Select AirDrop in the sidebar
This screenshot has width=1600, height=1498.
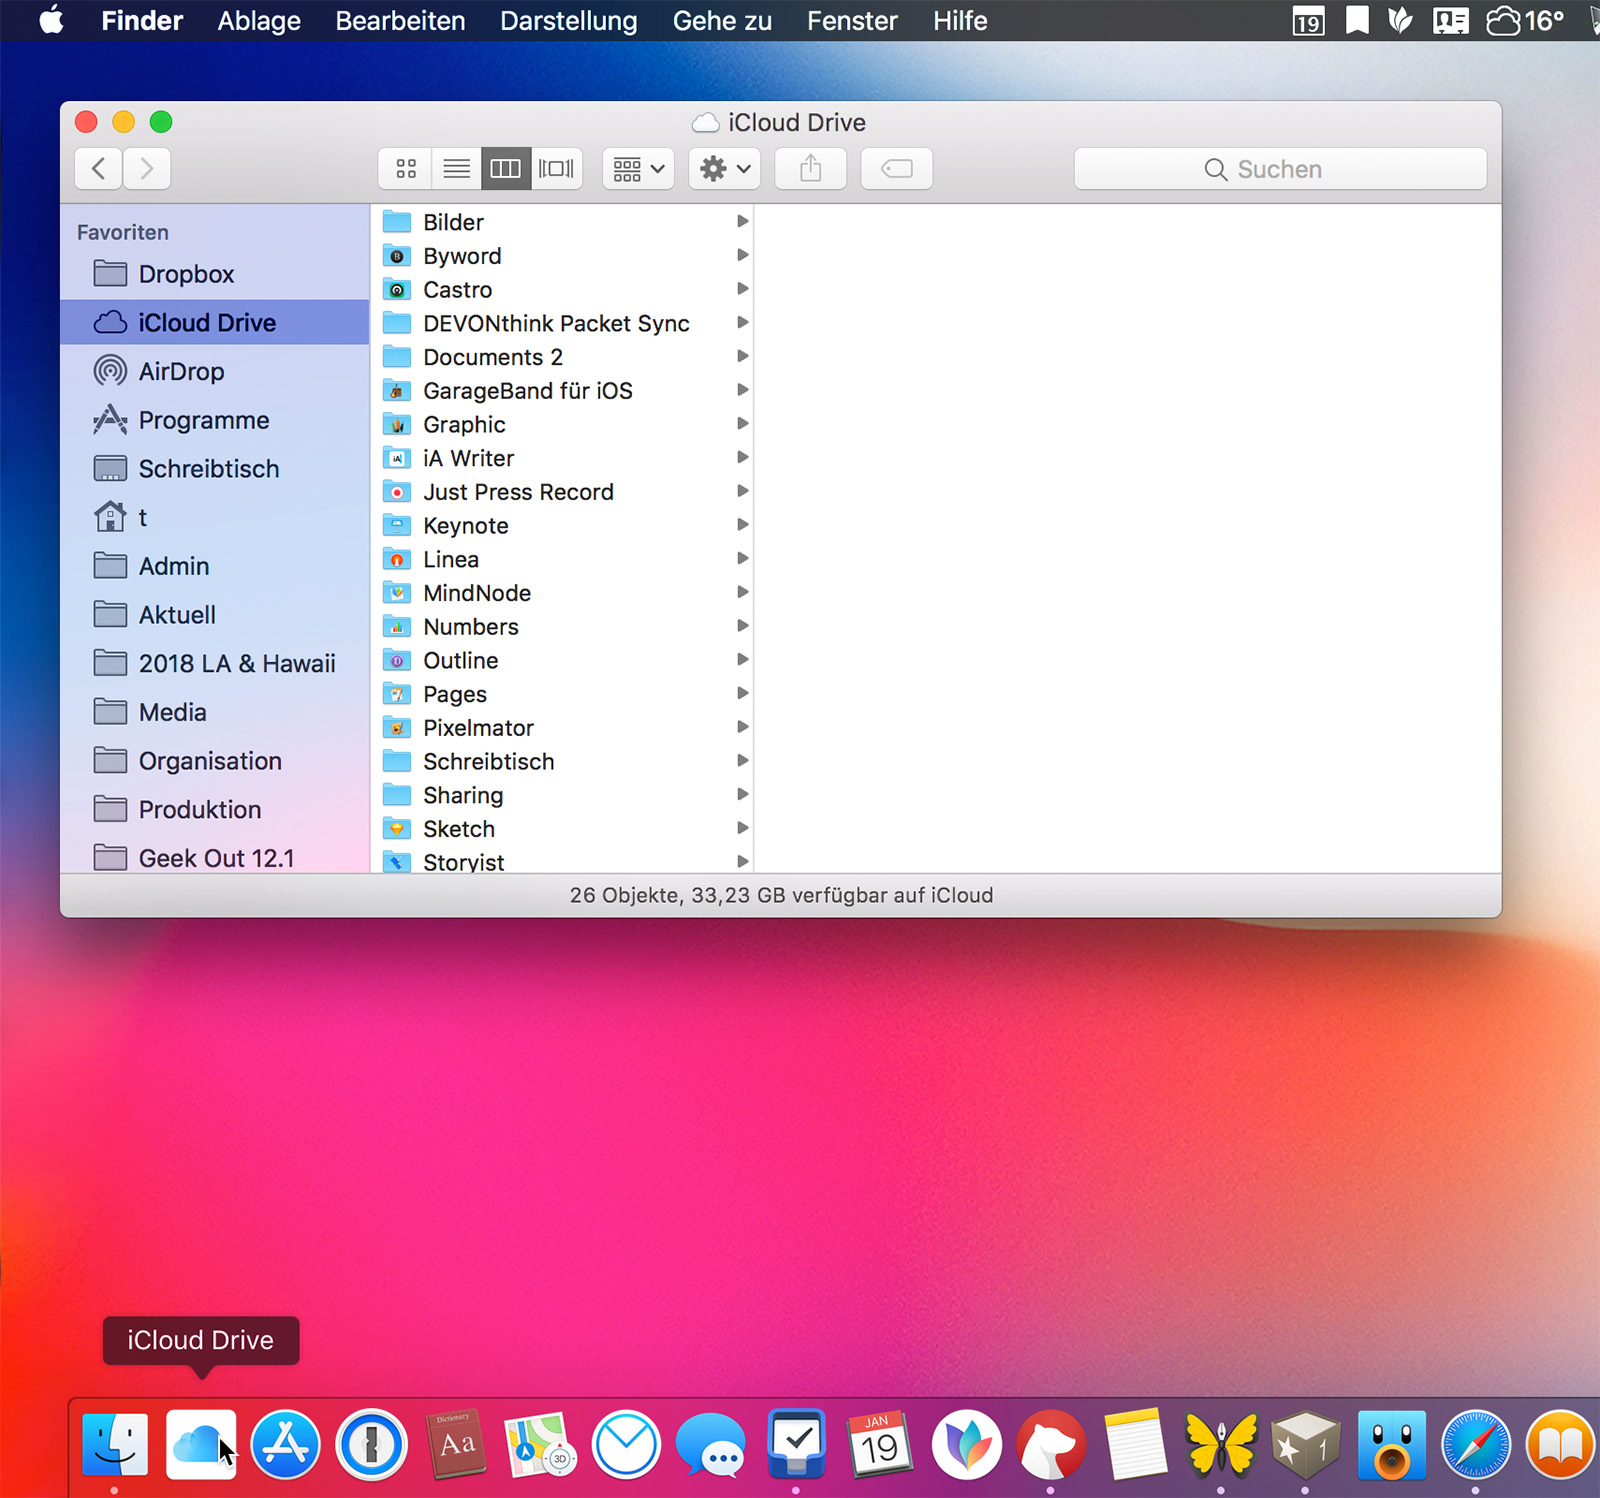tap(181, 372)
